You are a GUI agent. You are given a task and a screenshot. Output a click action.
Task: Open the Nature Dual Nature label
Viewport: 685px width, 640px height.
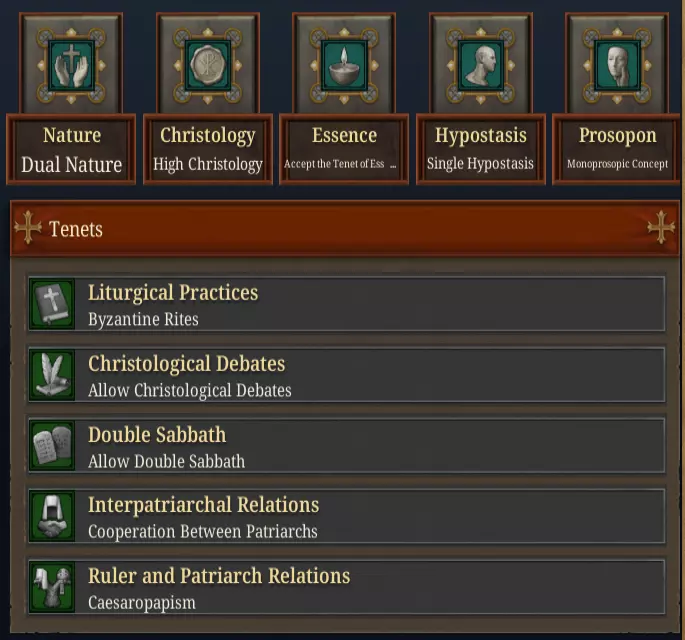72,150
